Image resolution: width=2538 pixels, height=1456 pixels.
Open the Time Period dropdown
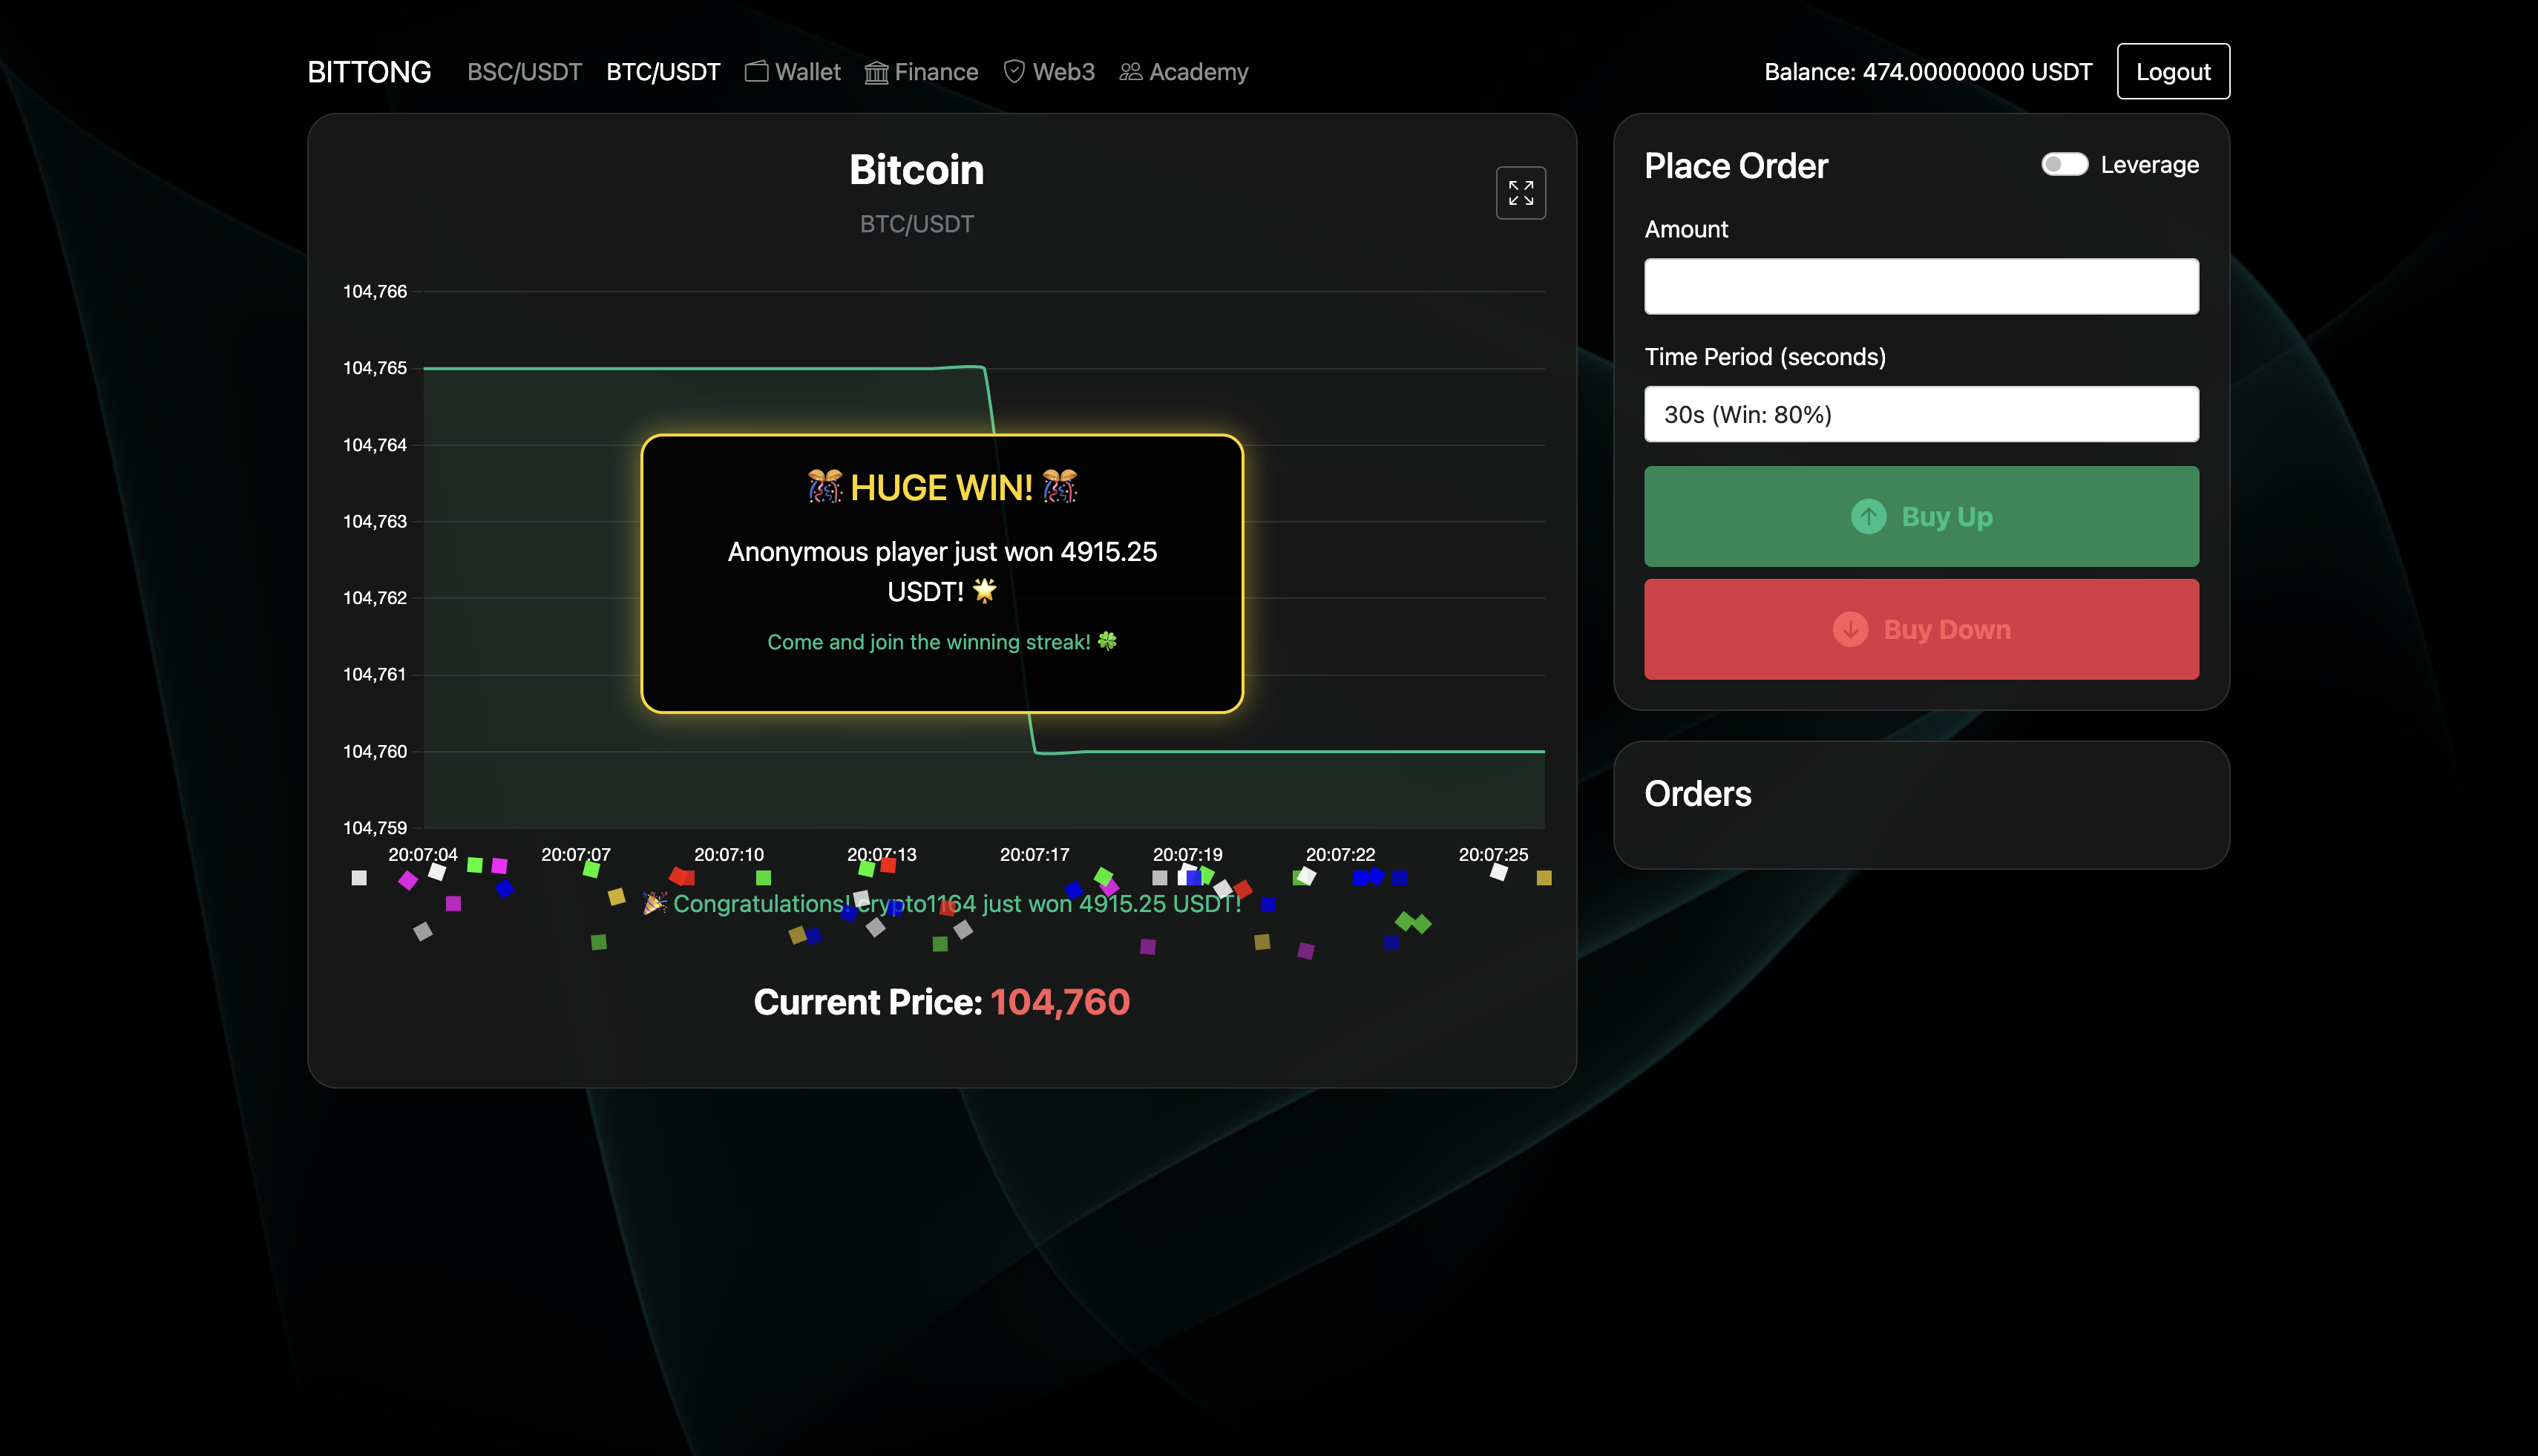(1920, 414)
